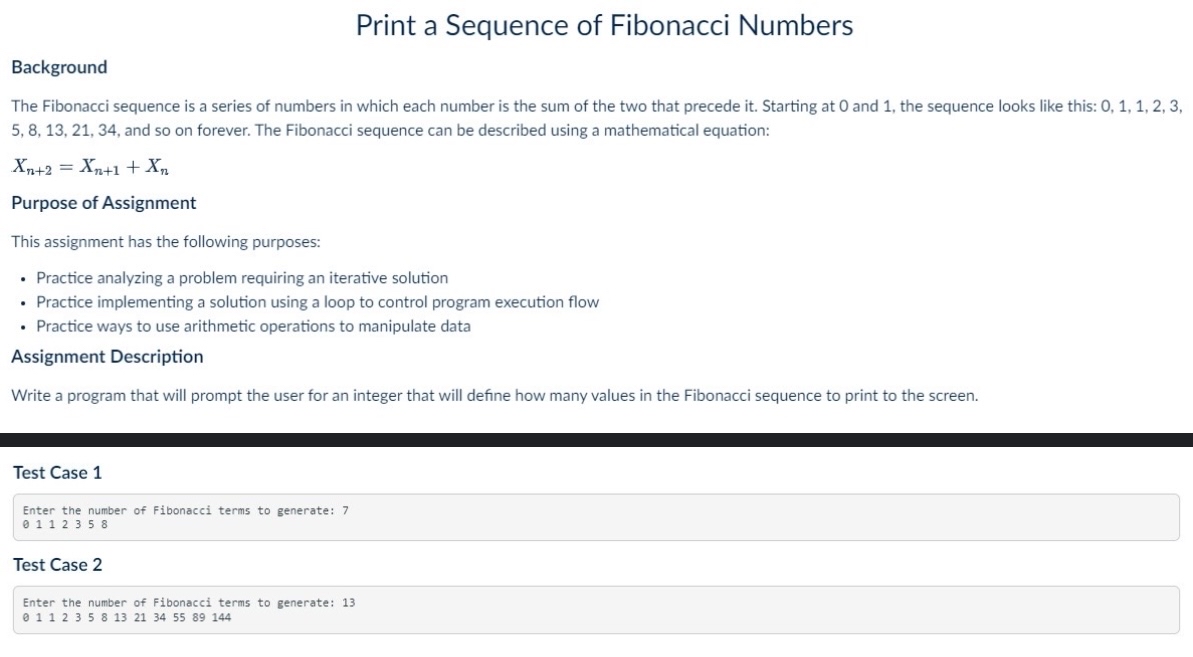Click the '0 1 1 2 3 5 8' output line in Test Case 1

65,524
